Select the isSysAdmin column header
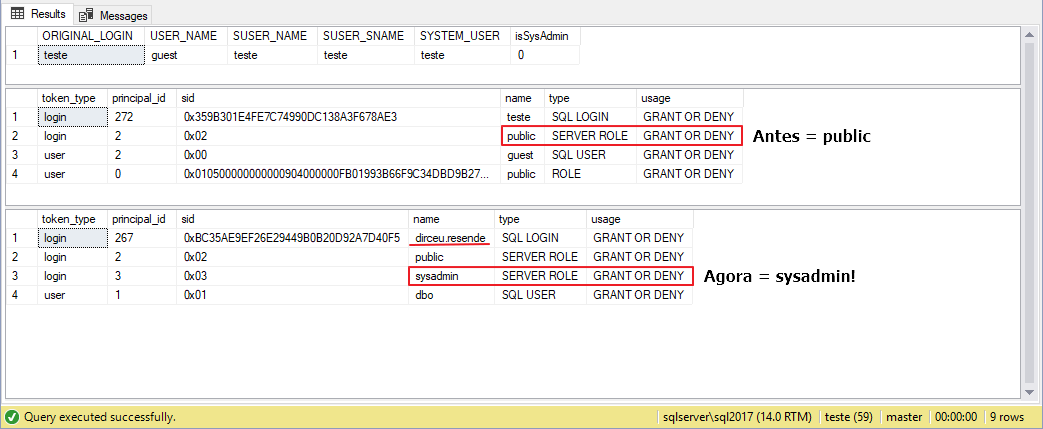The height and width of the screenshot is (429, 1043). click(544, 36)
